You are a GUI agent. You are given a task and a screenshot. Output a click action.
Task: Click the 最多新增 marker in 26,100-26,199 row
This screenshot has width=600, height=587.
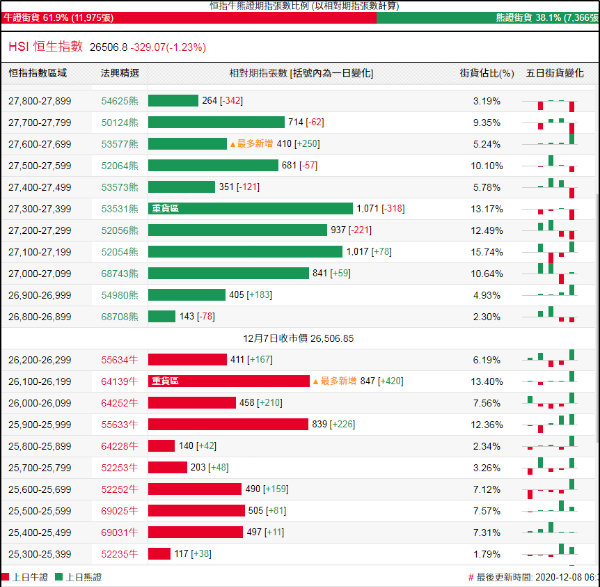pos(334,381)
